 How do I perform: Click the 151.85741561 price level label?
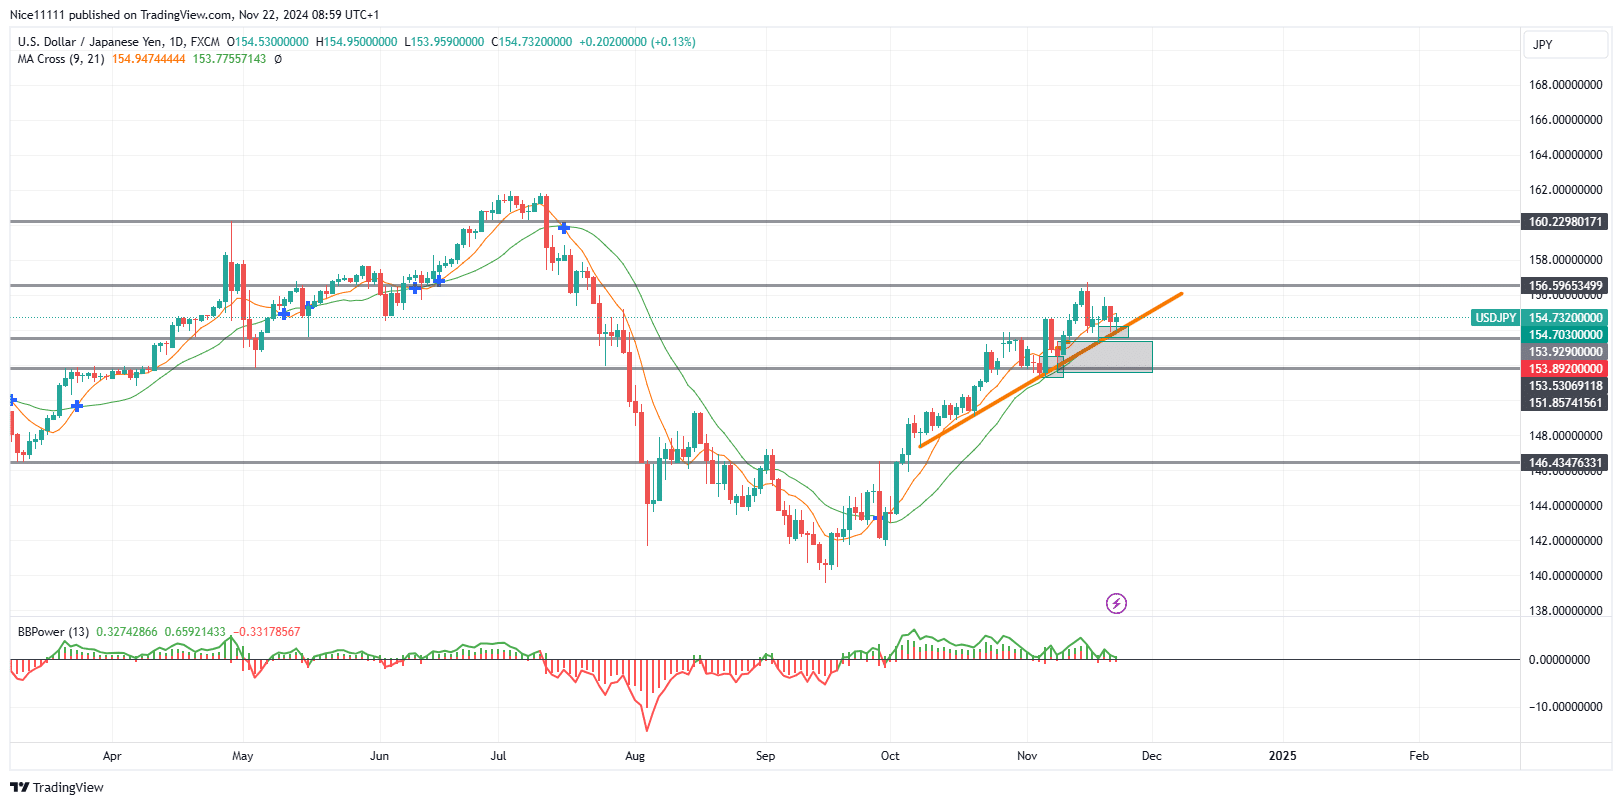click(1565, 403)
